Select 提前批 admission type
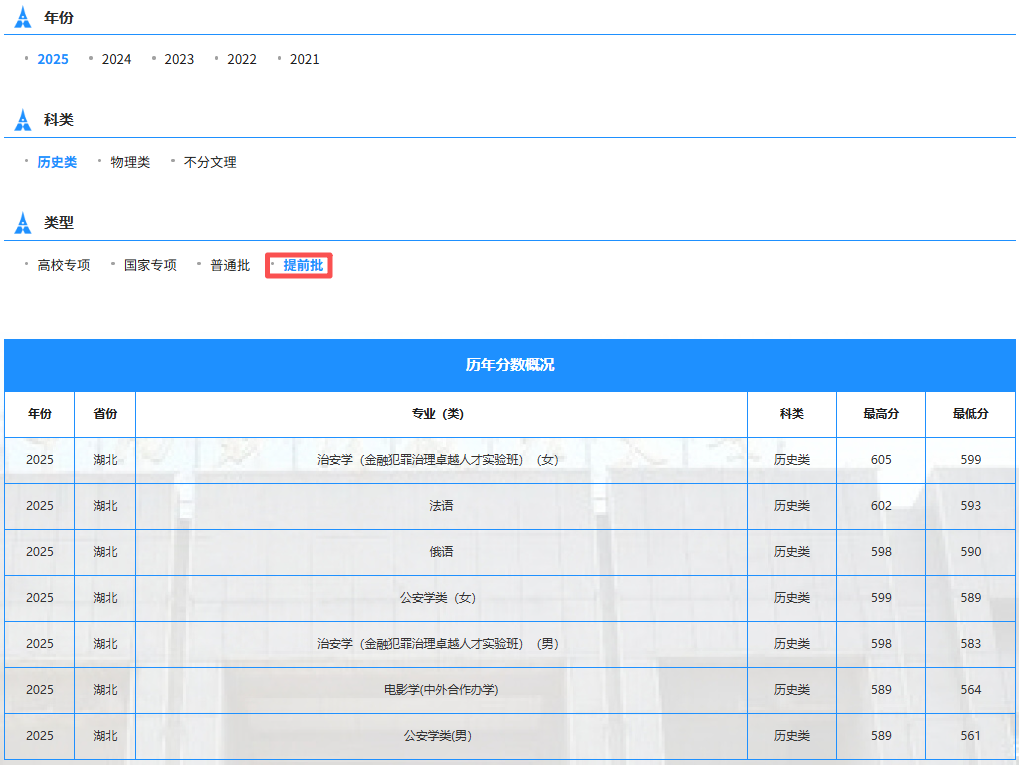This screenshot has height=765, width=1019. coord(303,265)
